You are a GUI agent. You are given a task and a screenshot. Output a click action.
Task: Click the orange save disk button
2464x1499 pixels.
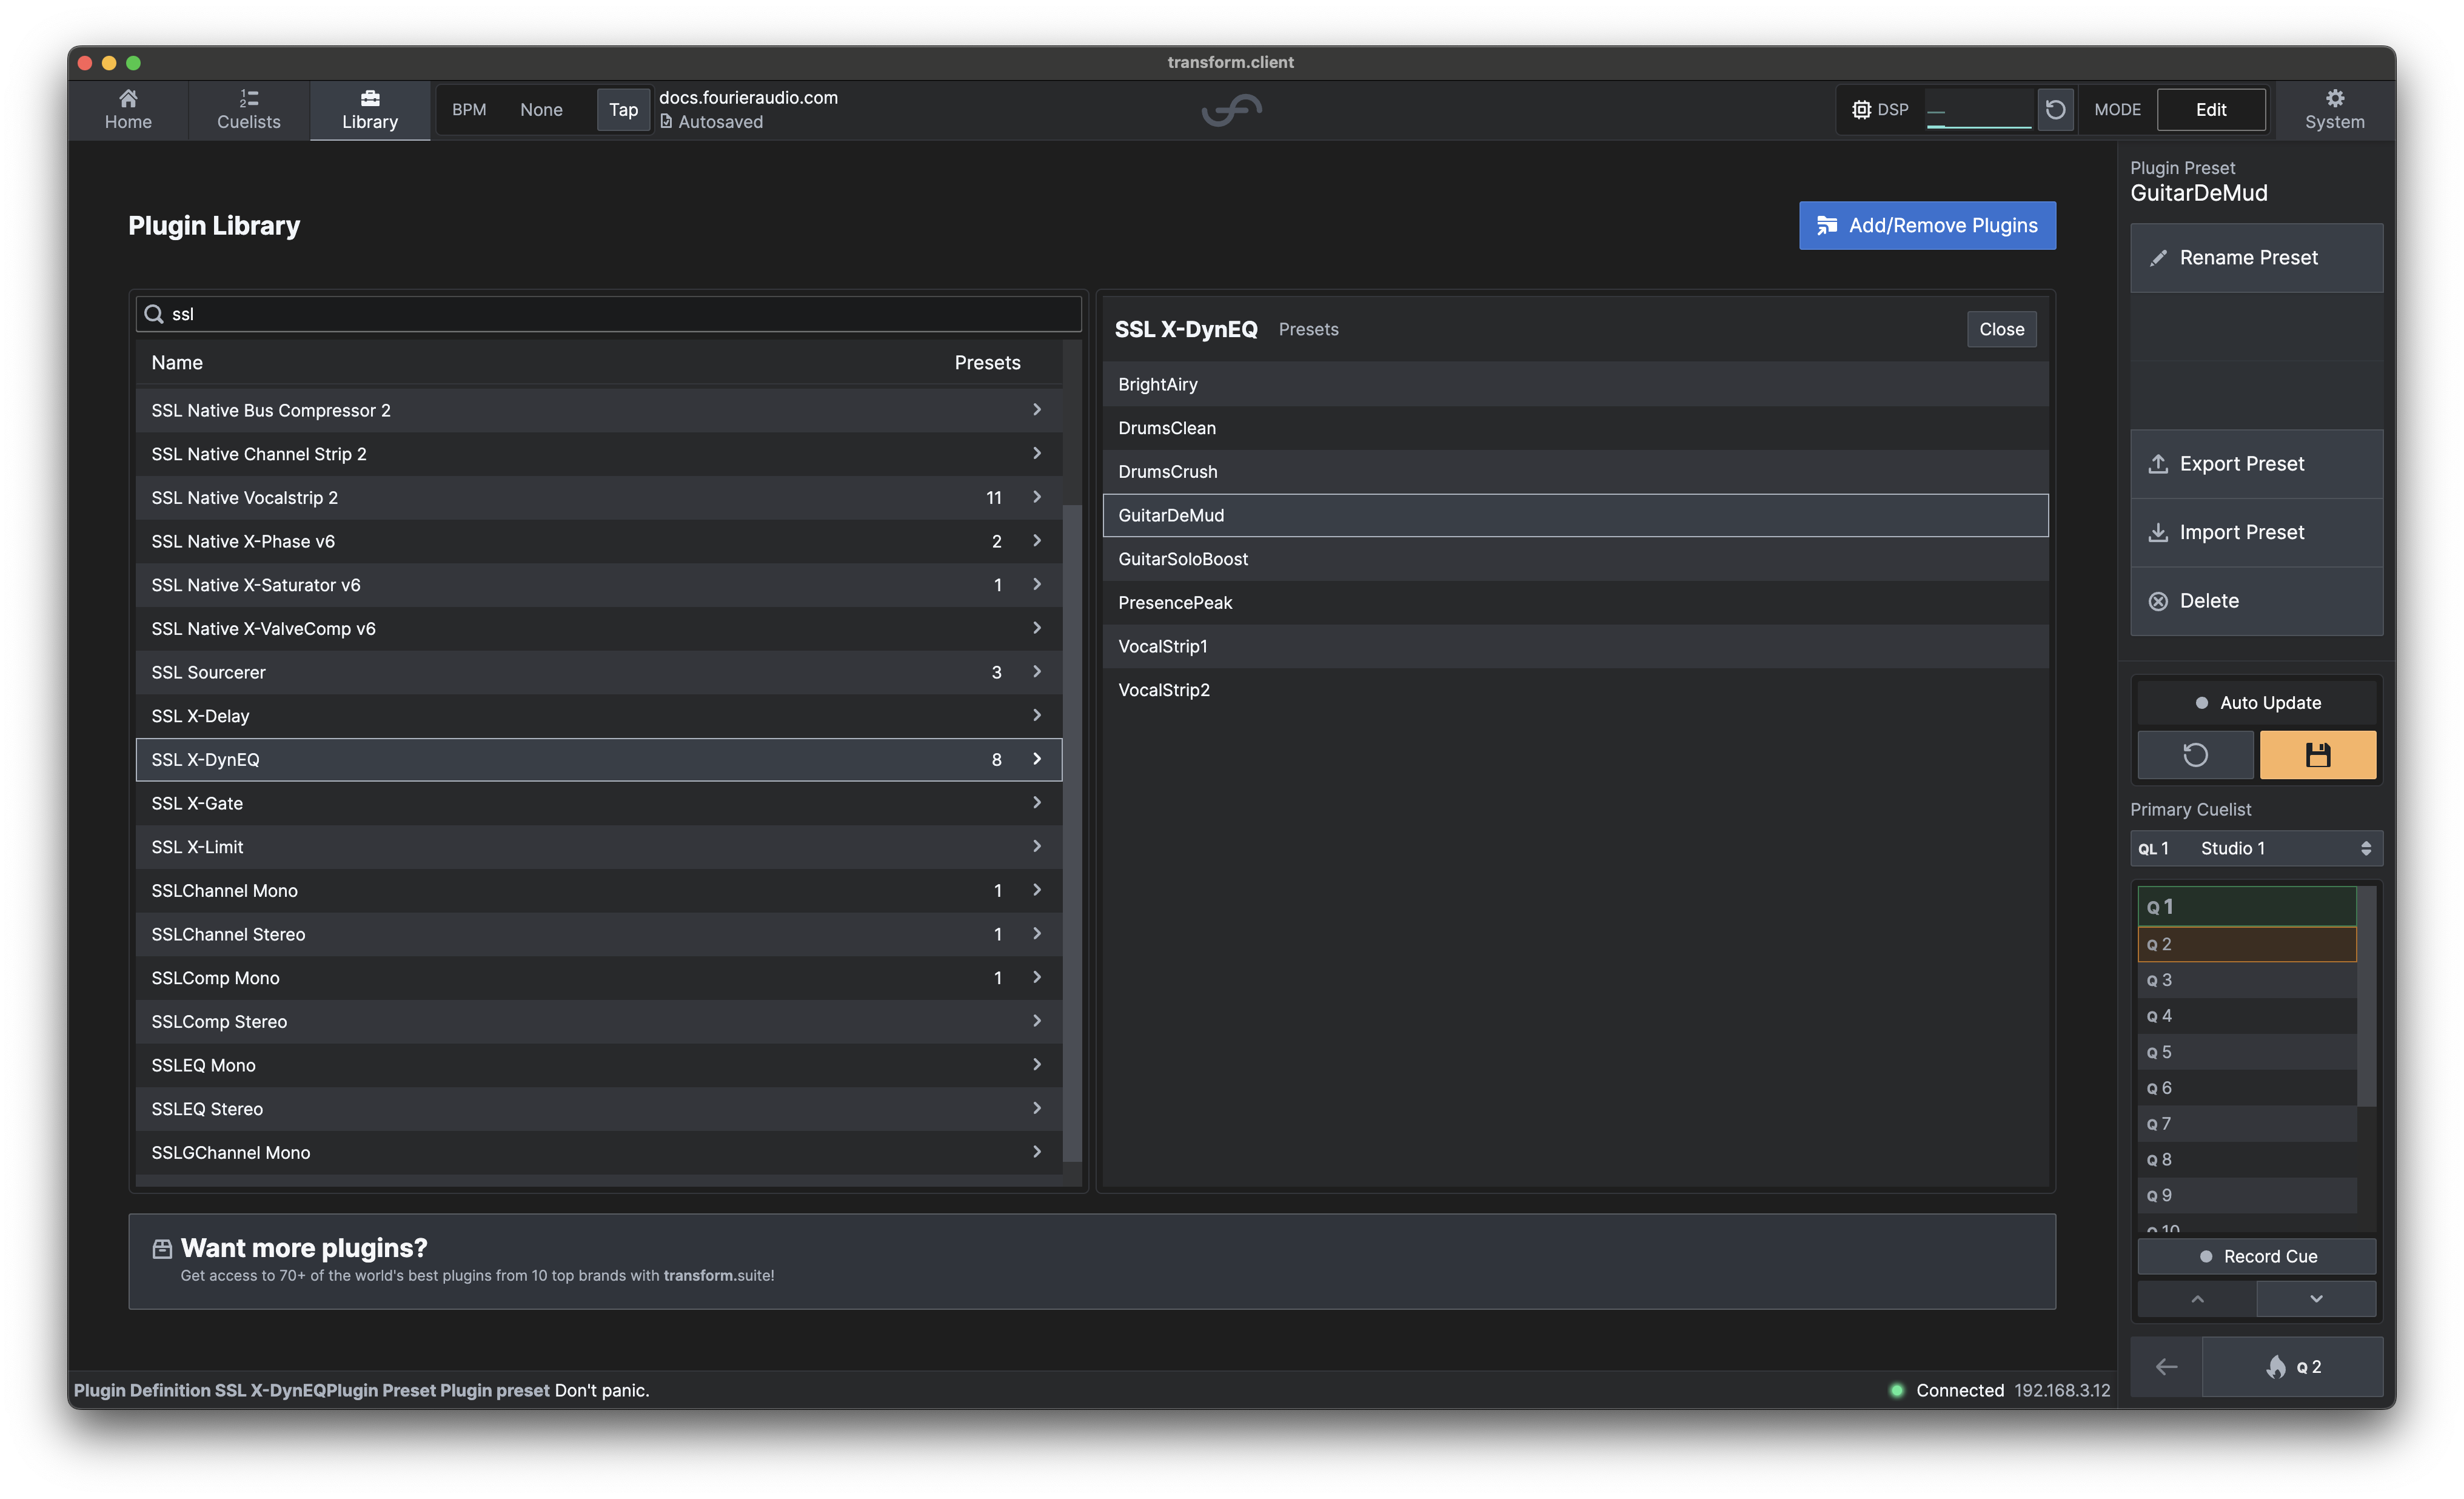point(2317,755)
